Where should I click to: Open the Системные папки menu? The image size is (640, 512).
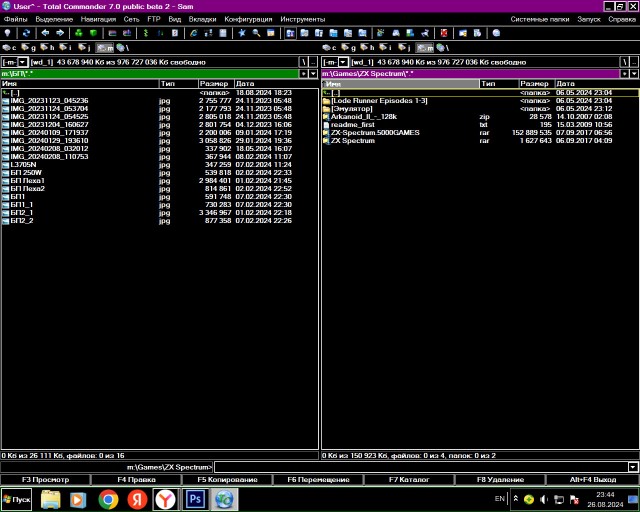pyautogui.click(x=540, y=19)
